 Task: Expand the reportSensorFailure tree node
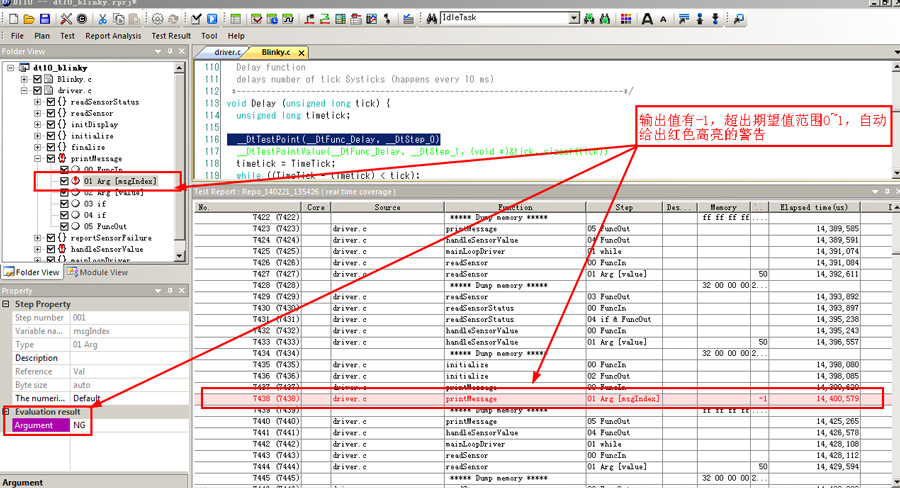[x=38, y=238]
